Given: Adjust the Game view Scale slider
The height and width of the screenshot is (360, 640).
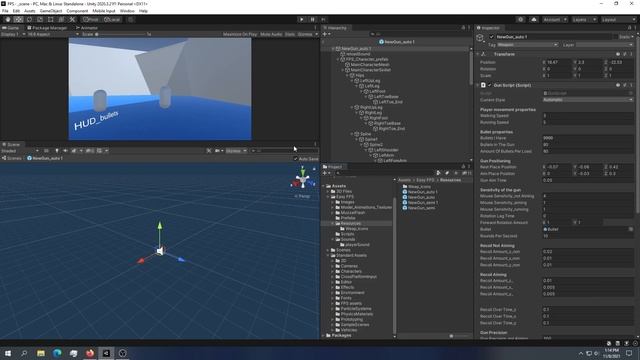Looking at the screenshot, I should [x=120, y=34].
